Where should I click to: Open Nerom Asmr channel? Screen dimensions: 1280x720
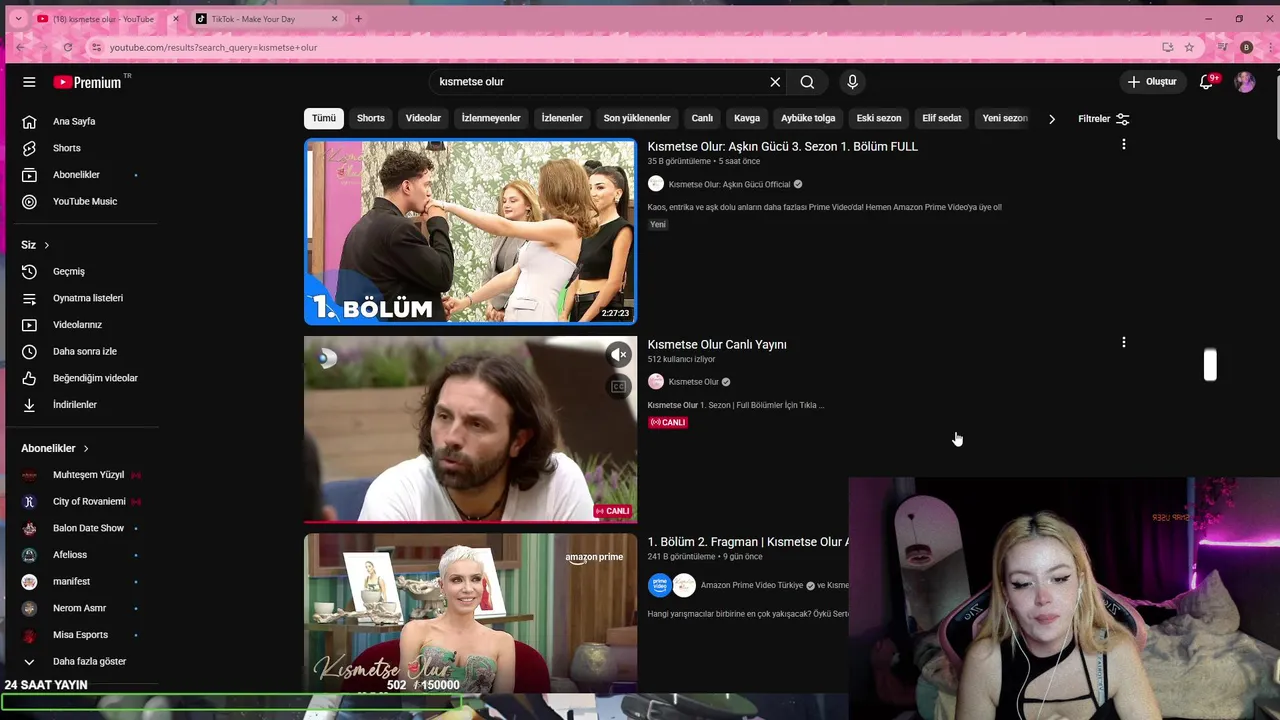pyautogui.click(x=80, y=608)
